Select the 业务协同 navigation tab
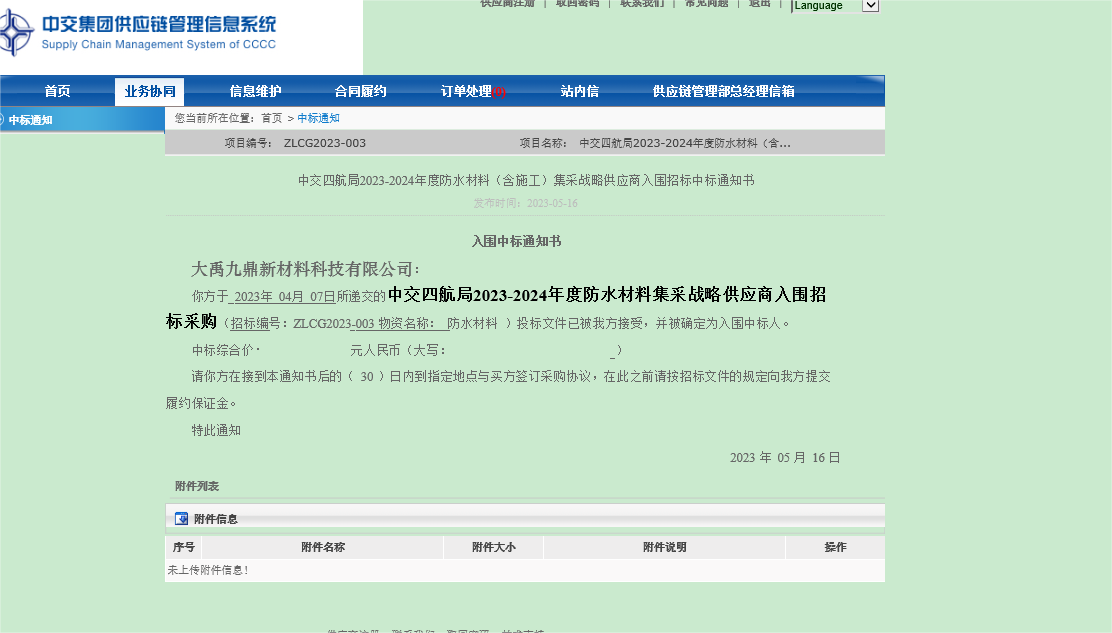 tap(150, 91)
